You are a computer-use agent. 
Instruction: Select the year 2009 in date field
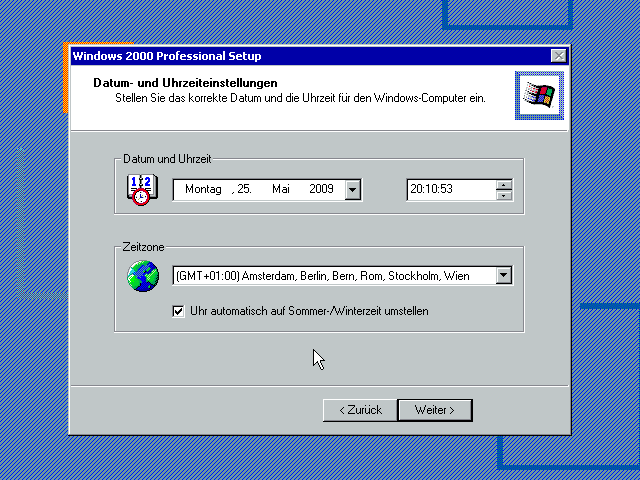pyautogui.click(x=321, y=189)
